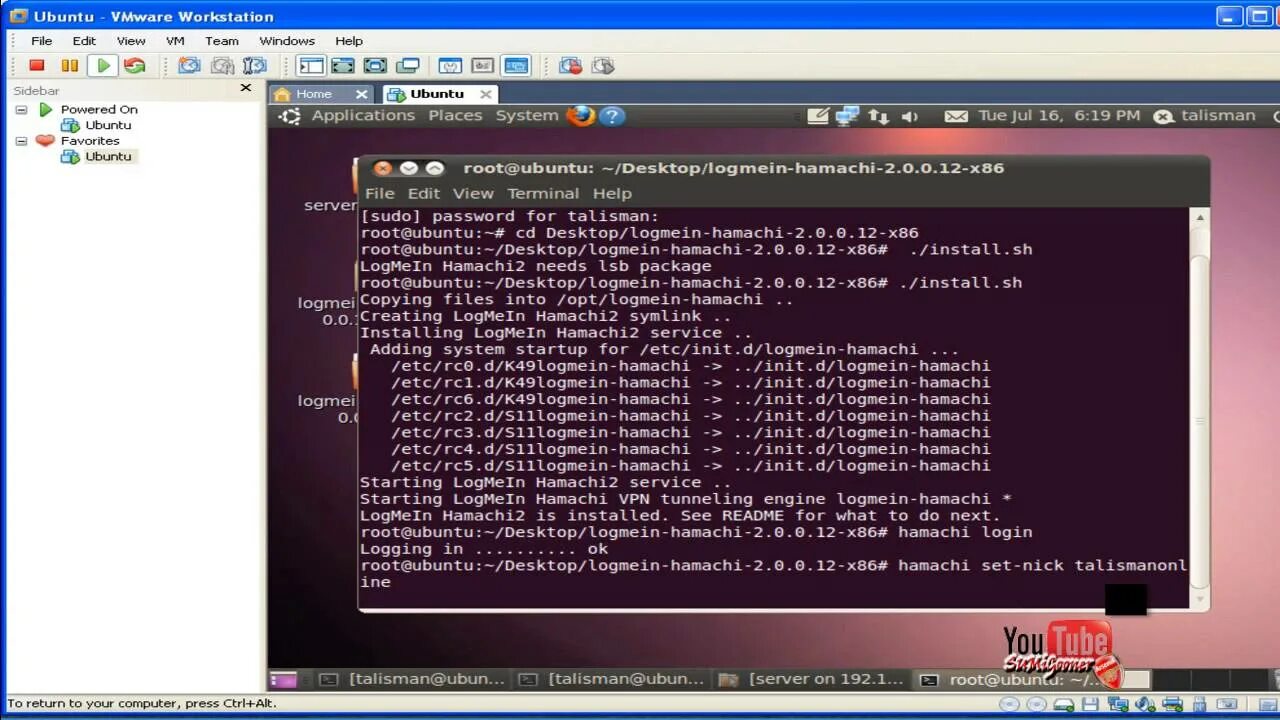Open the VM menu

[x=175, y=41]
